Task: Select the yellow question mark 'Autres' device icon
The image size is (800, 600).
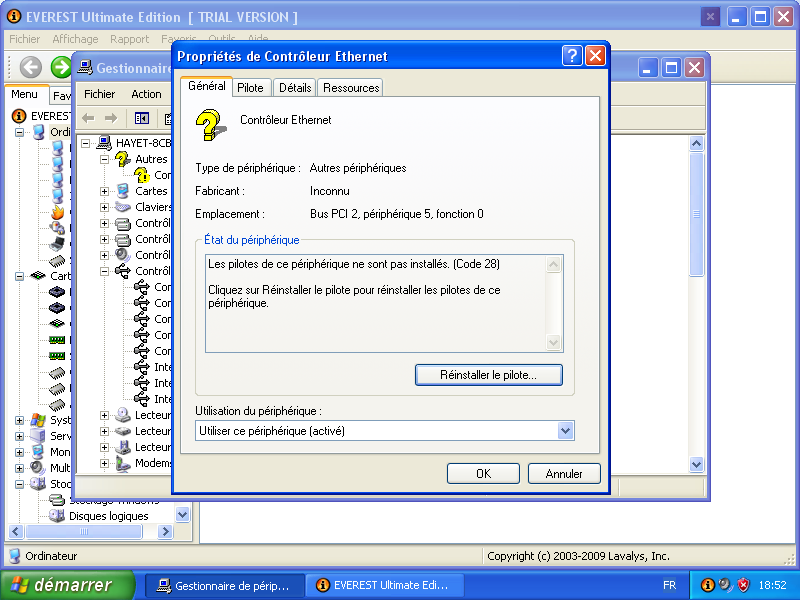Action: pos(123,159)
